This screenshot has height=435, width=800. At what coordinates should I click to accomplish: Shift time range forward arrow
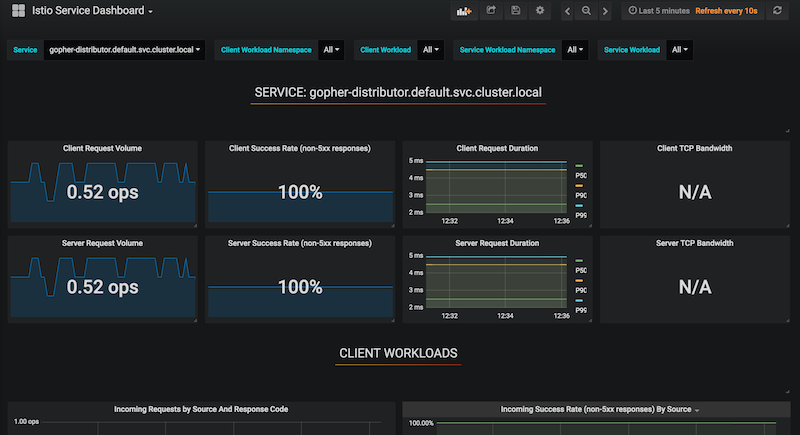(605, 11)
